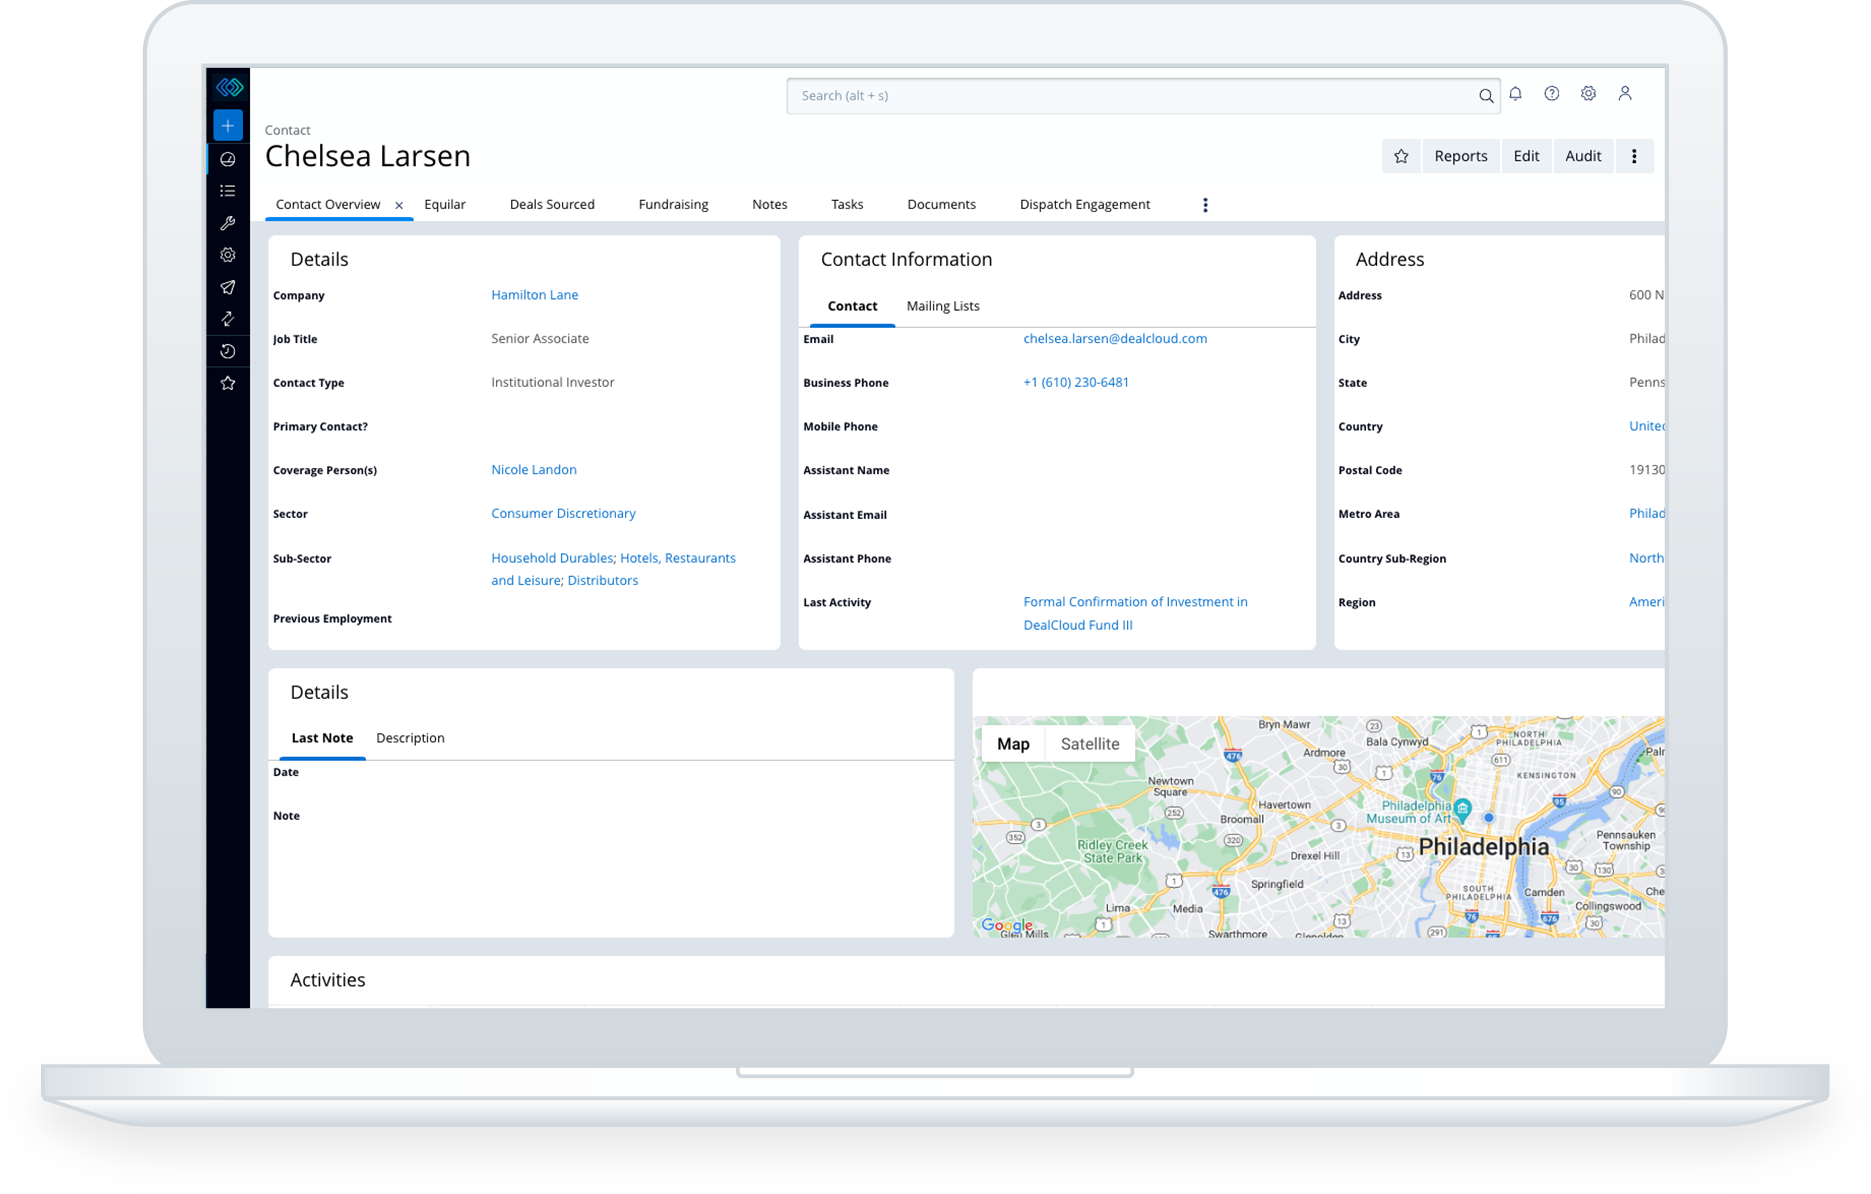Switch map view to Satellite

tap(1089, 743)
